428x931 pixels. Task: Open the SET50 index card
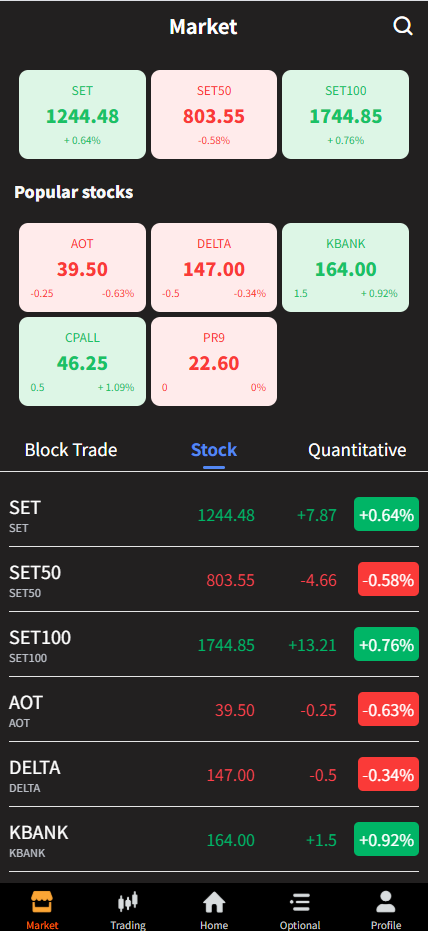tap(214, 115)
